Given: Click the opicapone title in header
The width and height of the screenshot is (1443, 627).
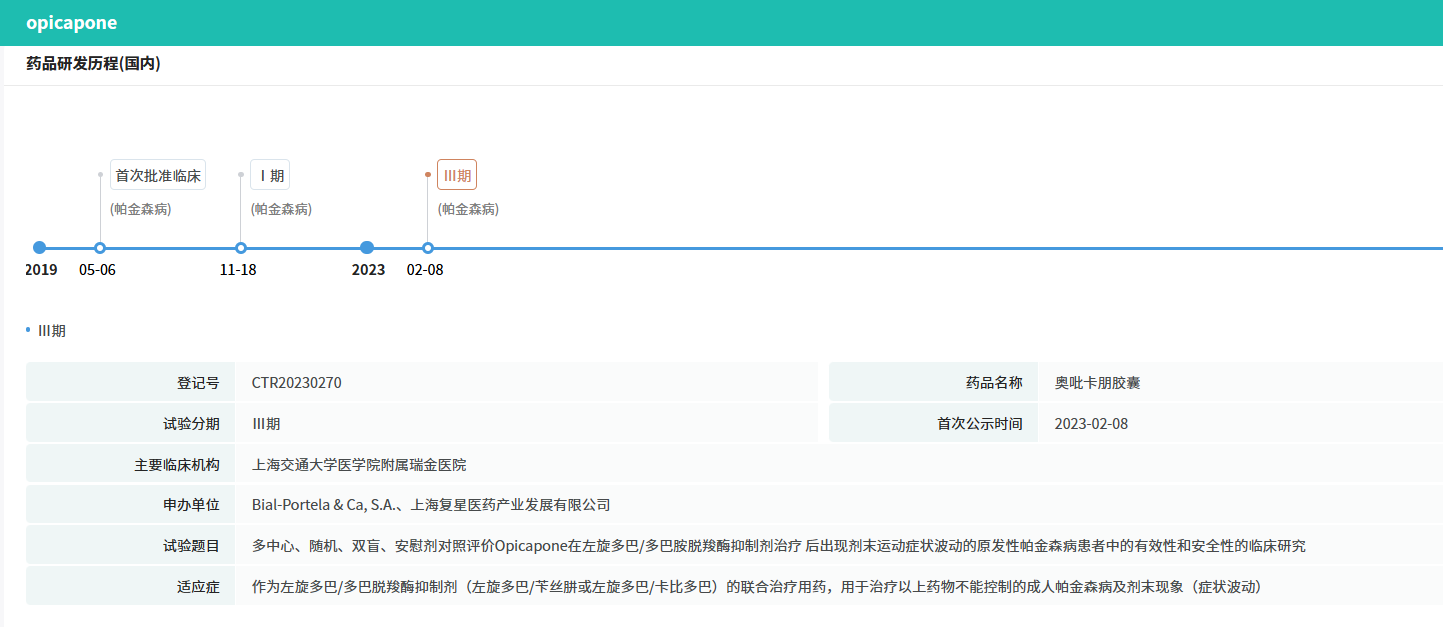Looking at the screenshot, I should (x=72, y=23).
